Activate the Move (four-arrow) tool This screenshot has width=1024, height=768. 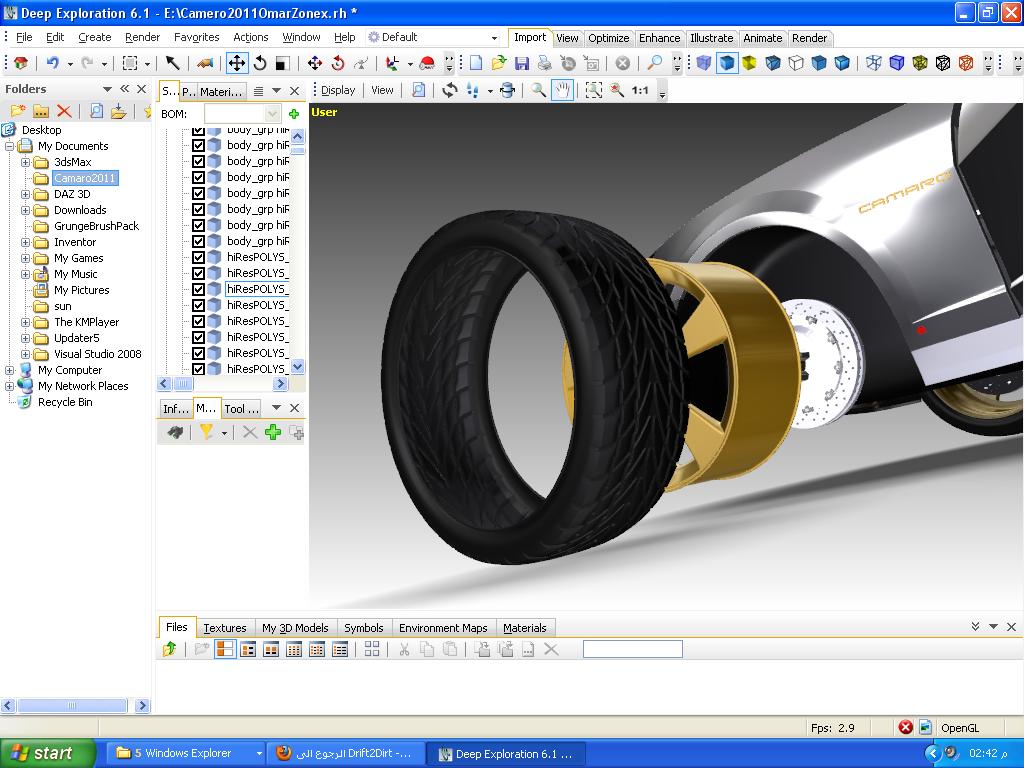[x=236, y=63]
